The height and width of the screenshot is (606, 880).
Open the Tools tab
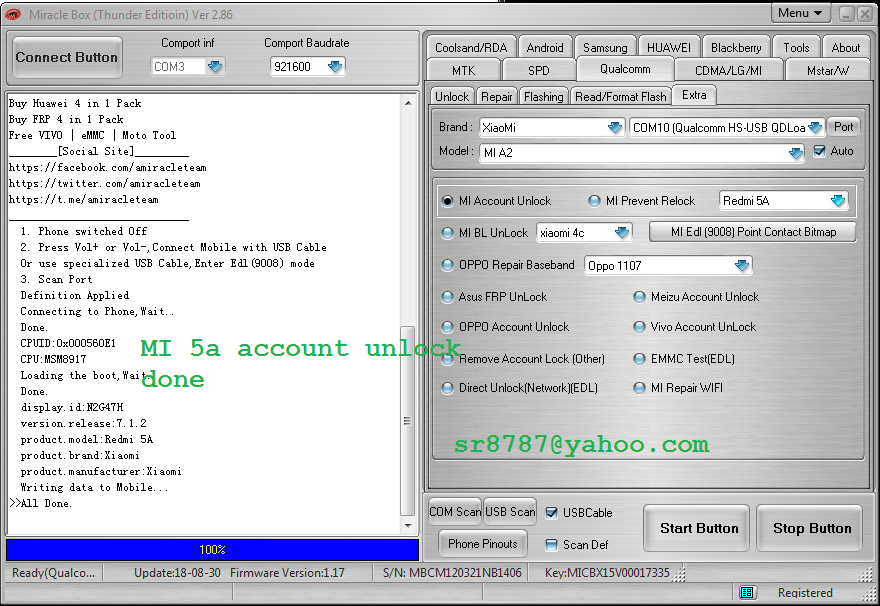click(x=796, y=48)
